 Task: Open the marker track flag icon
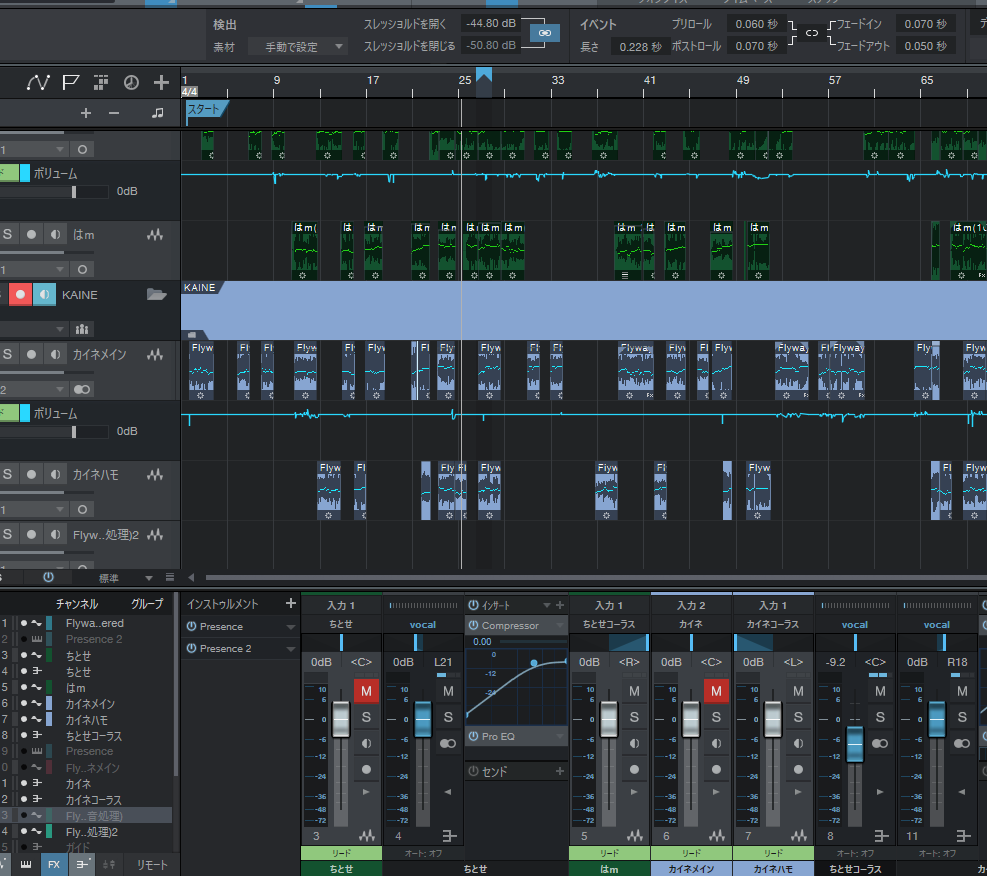click(70, 82)
